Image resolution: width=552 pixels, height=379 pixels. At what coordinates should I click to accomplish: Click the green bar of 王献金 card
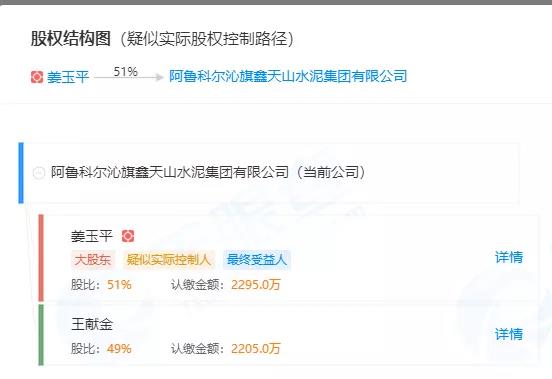(41, 335)
